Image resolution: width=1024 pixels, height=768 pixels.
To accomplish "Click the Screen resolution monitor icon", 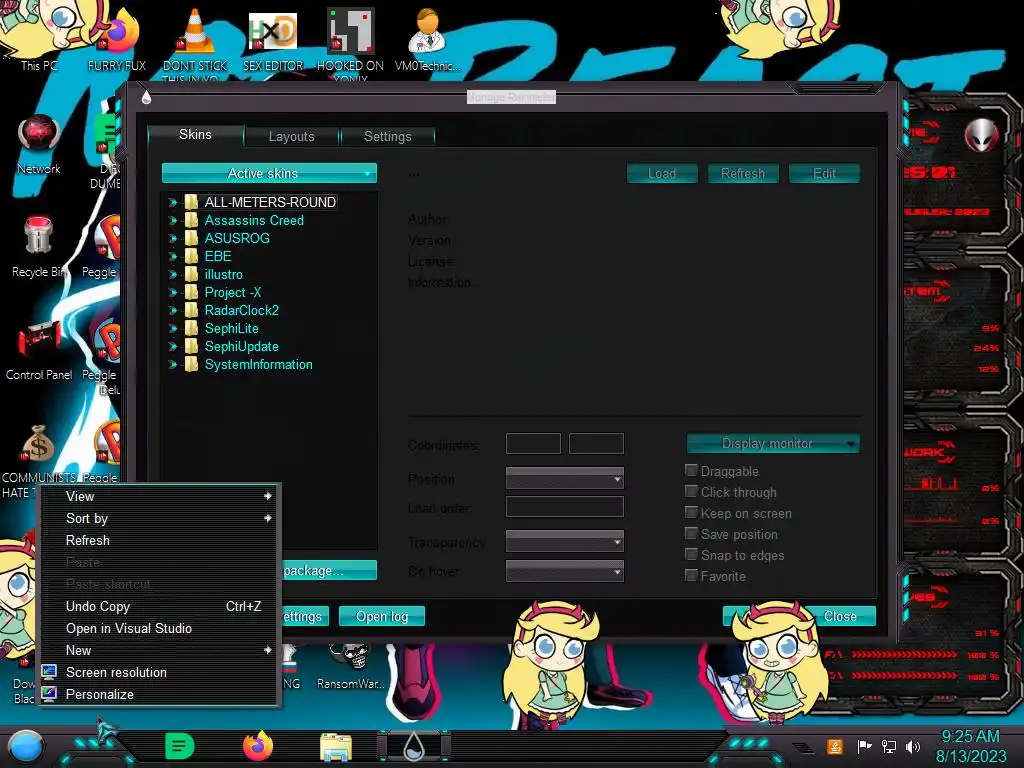I will click(48, 672).
